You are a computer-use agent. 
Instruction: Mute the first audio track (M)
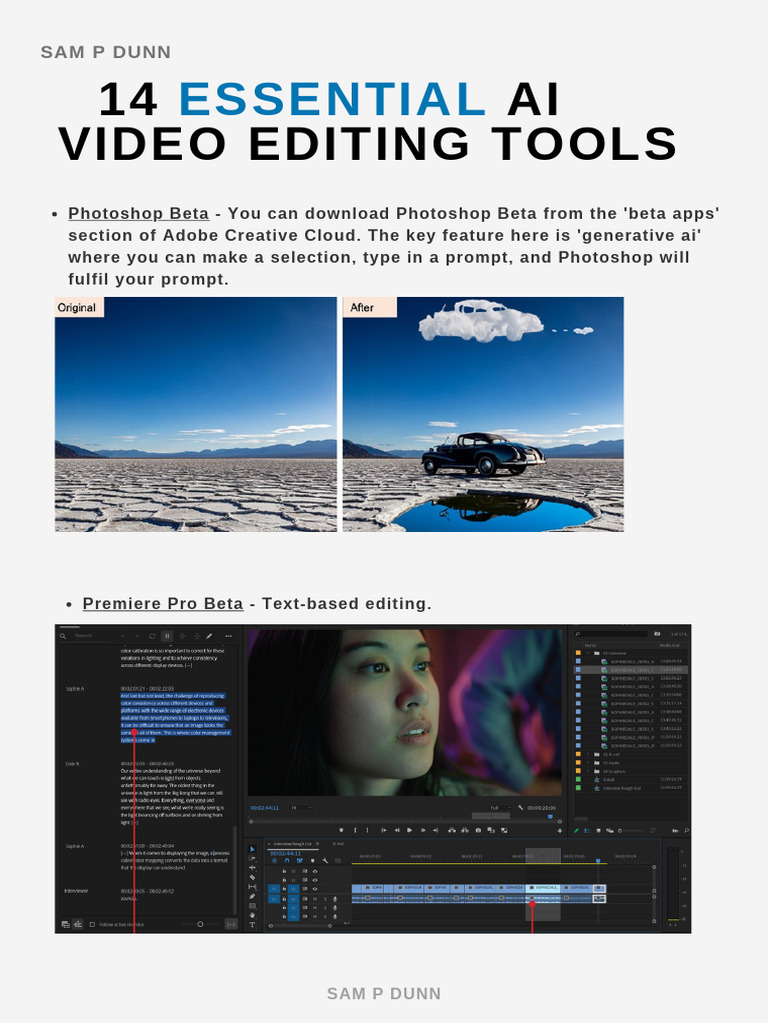(x=315, y=899)
